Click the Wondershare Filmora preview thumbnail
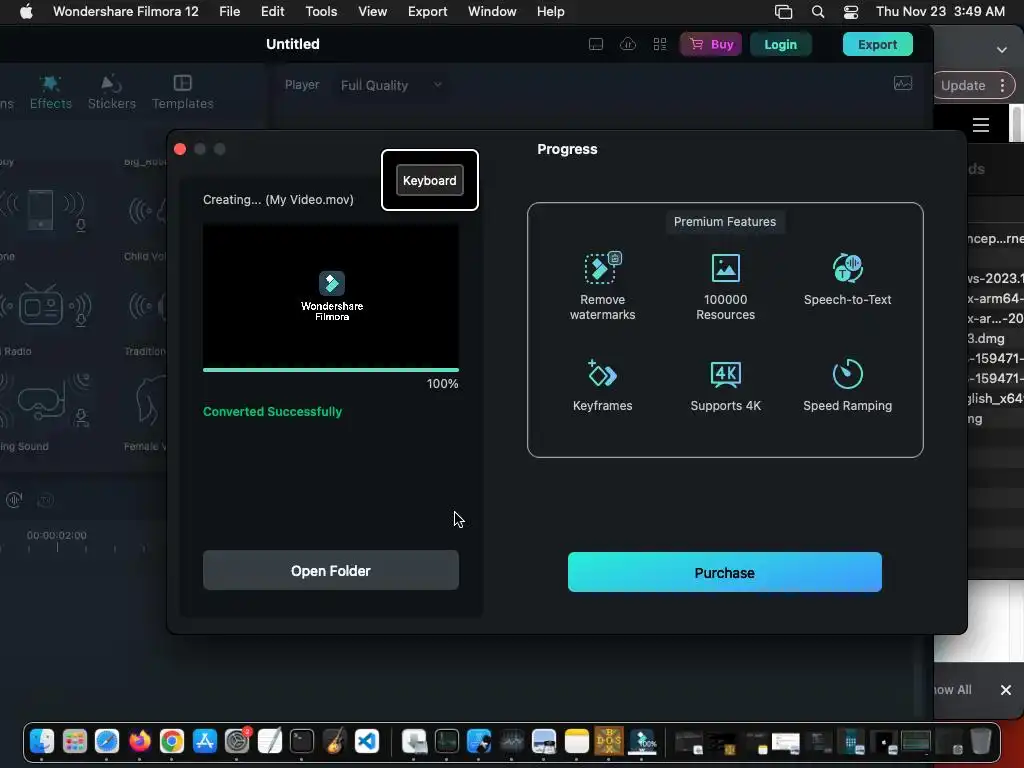The width and height of the screenshot is (1024, 768). [x=330, y=296]
